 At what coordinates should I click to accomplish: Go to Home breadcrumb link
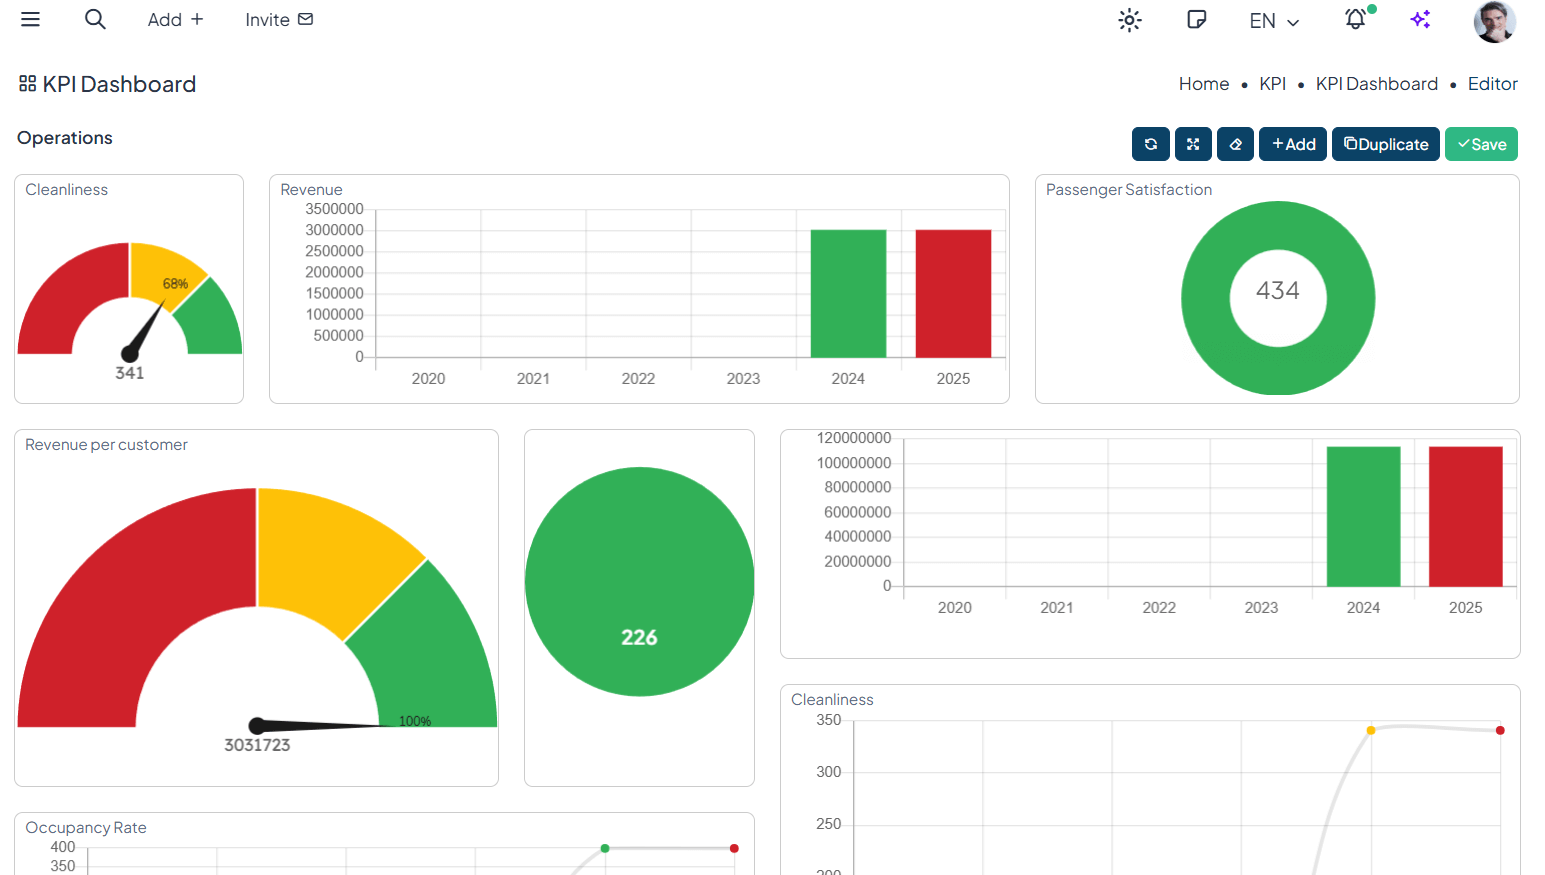1203,84
